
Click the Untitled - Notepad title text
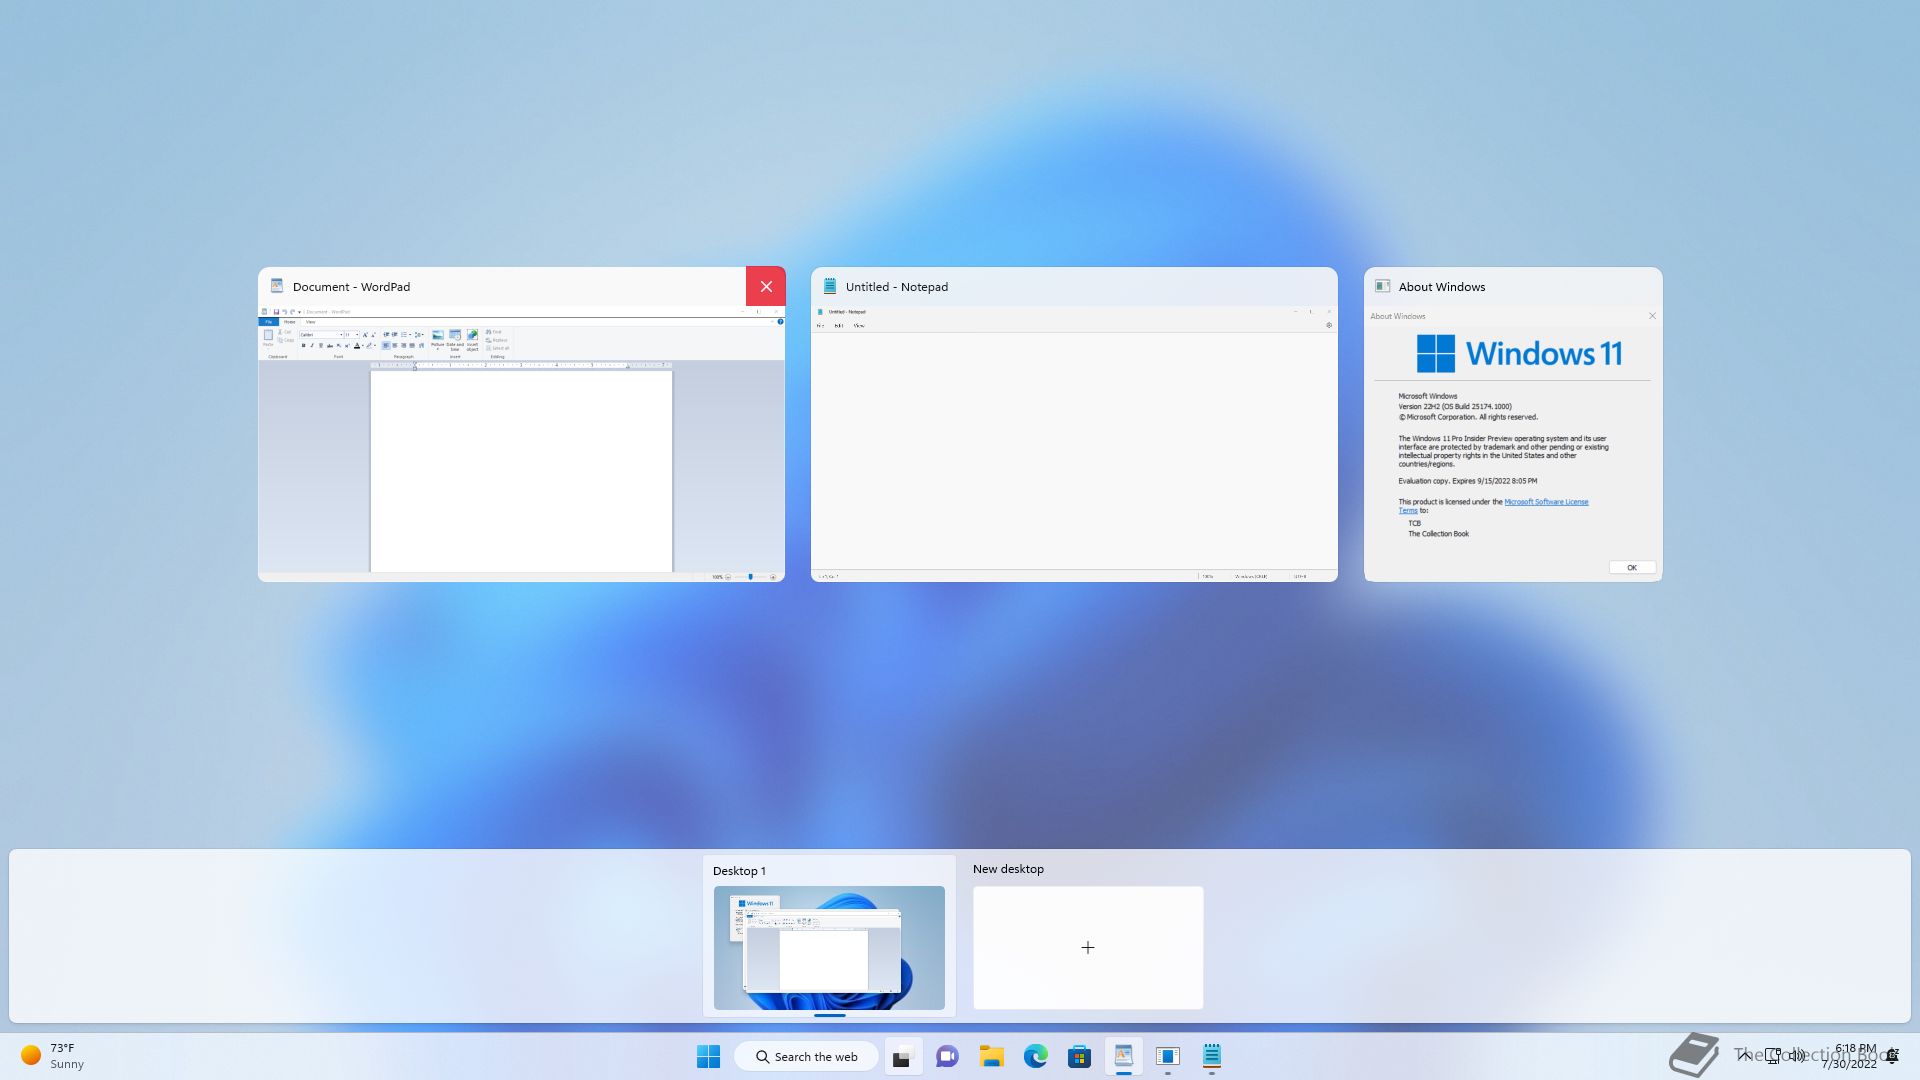[x=897, y=287]
